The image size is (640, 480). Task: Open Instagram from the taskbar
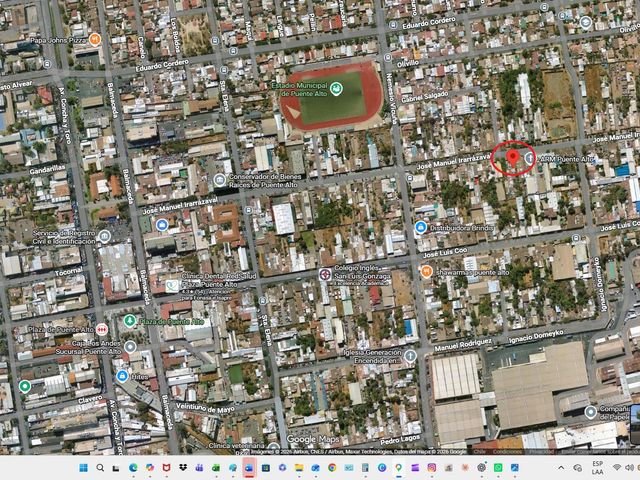point(431,468)
